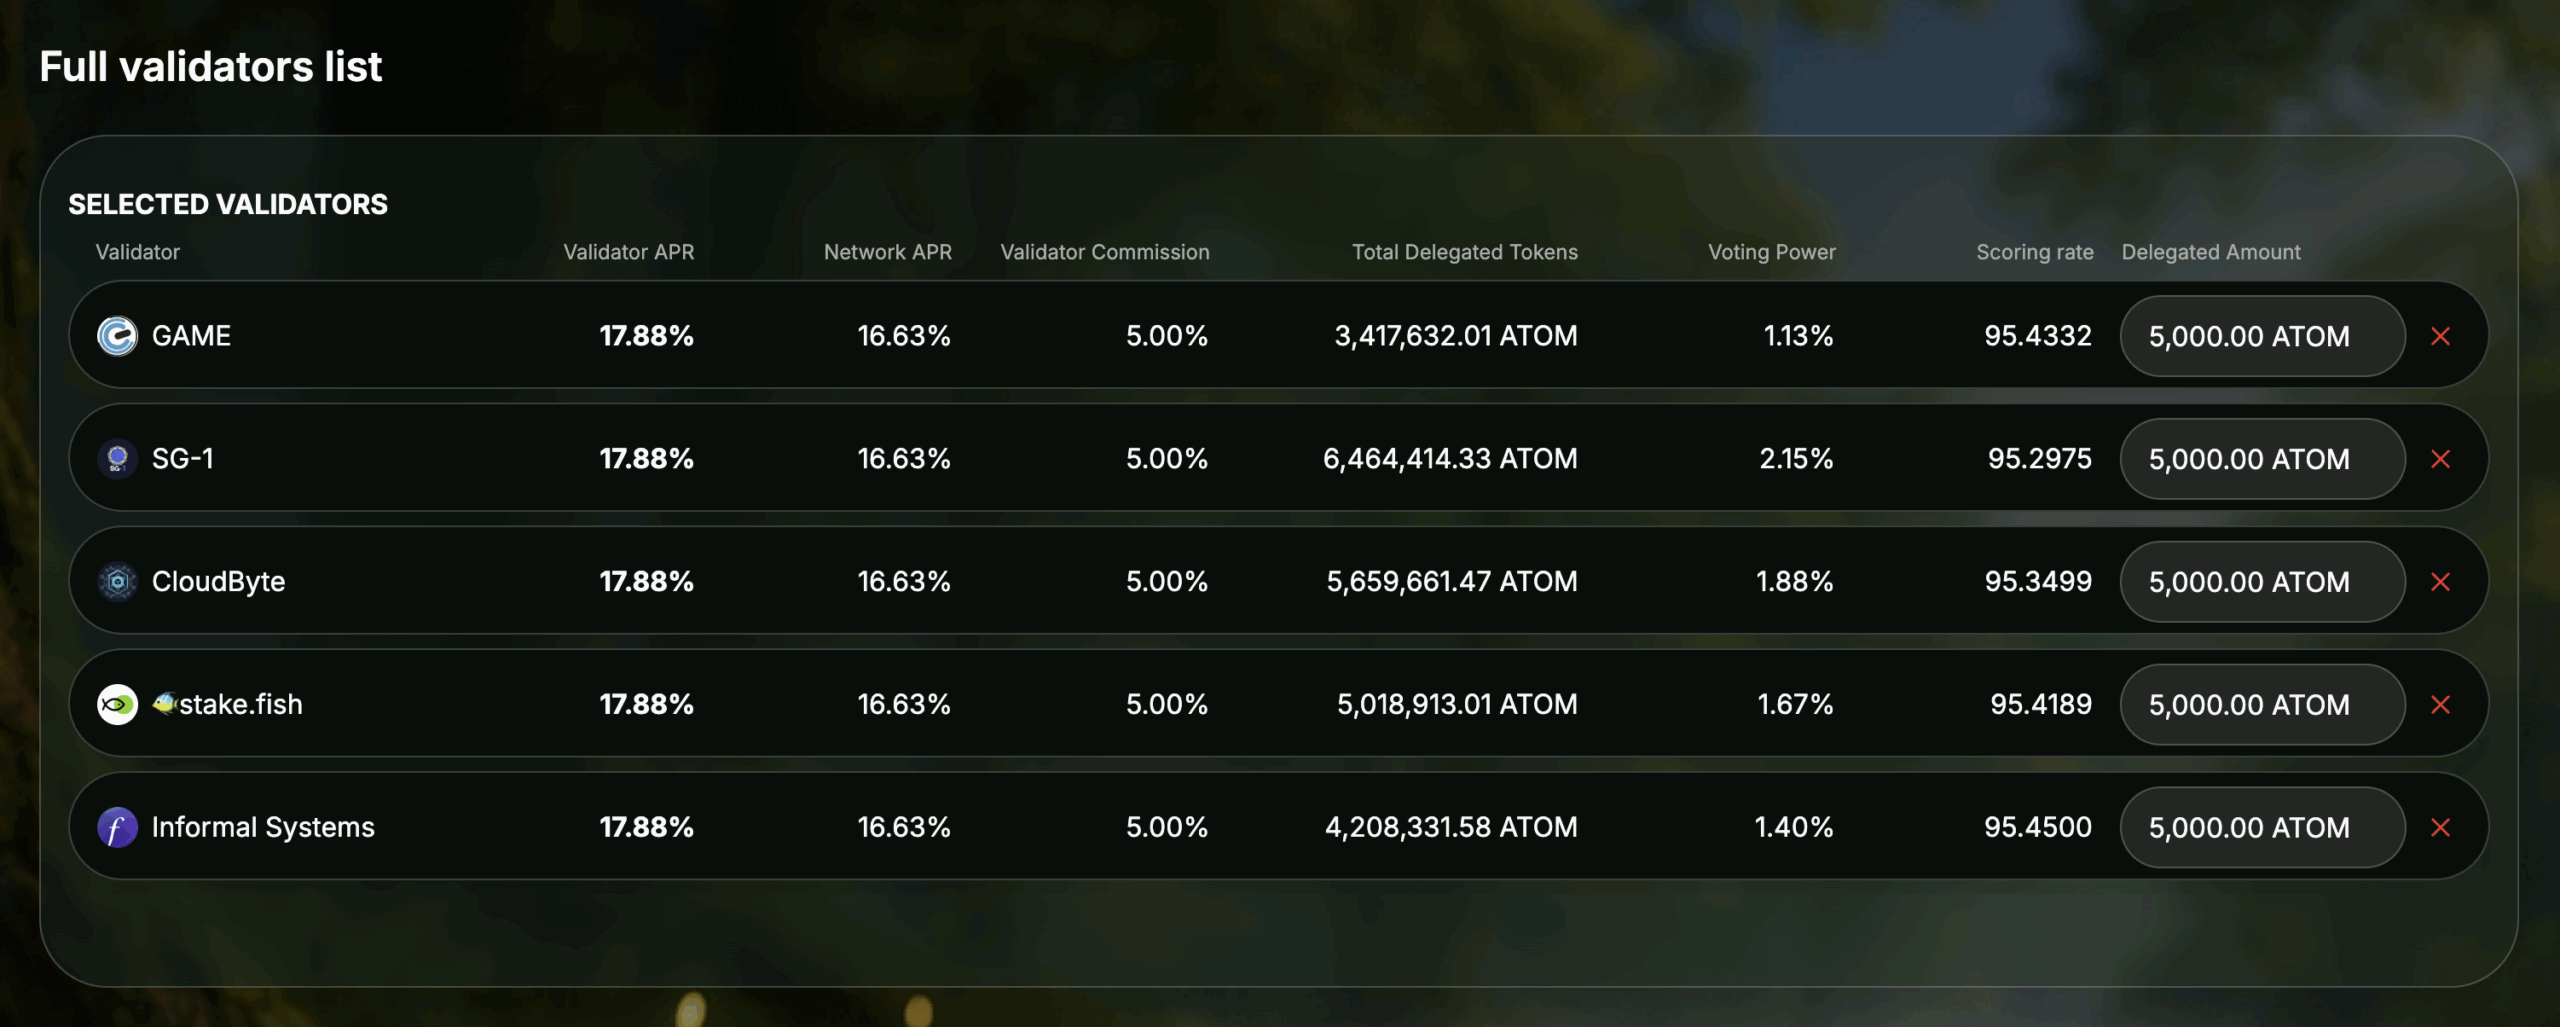The width and height of the screenshot is (2560, 1027).
Task: Edit the delegated amount for stake.fish
Action: [2262, 704]
